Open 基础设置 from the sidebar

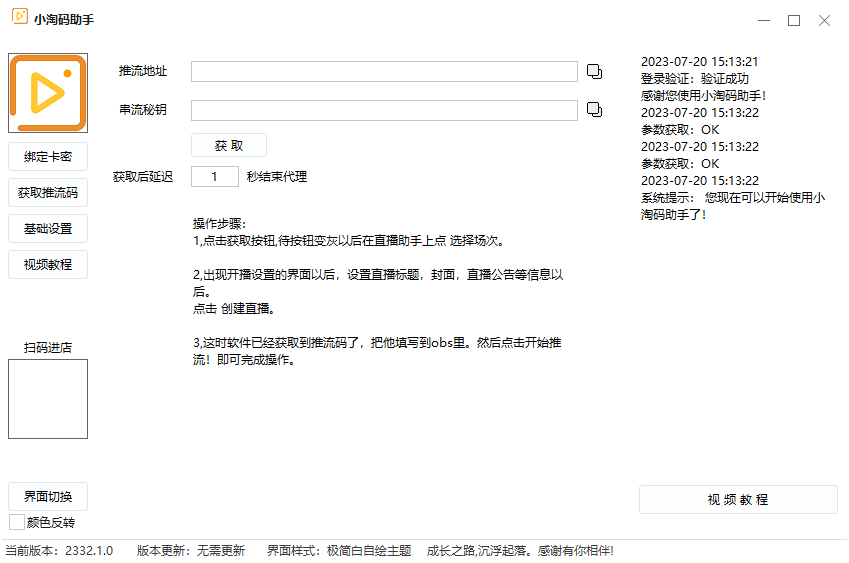coord(48,229)
